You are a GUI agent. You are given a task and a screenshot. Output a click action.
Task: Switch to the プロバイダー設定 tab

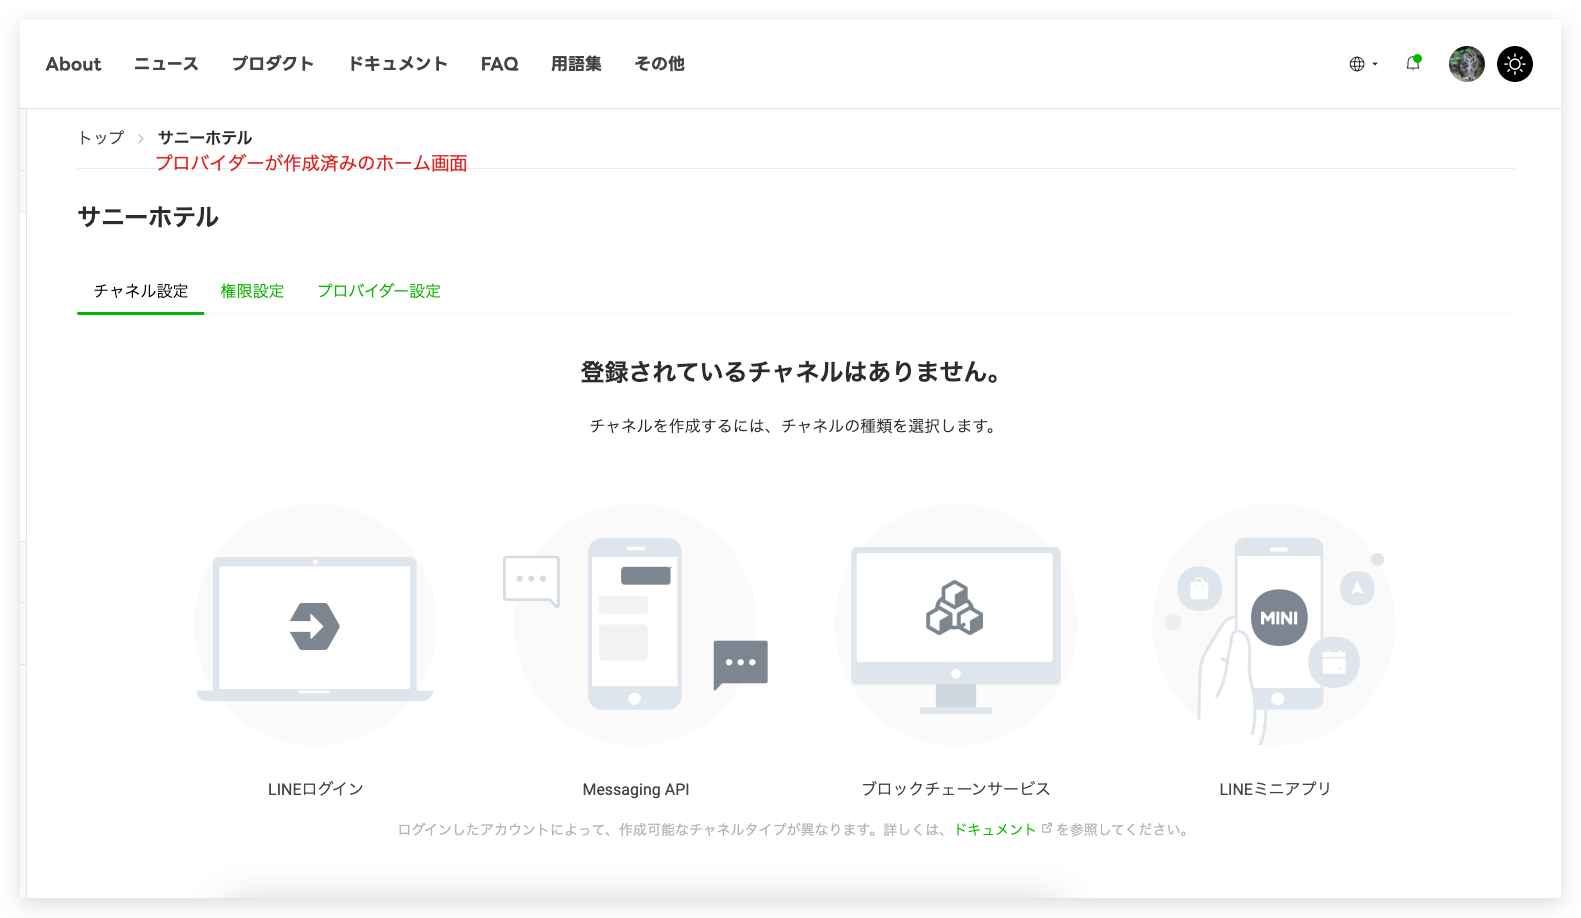[379, 291]
